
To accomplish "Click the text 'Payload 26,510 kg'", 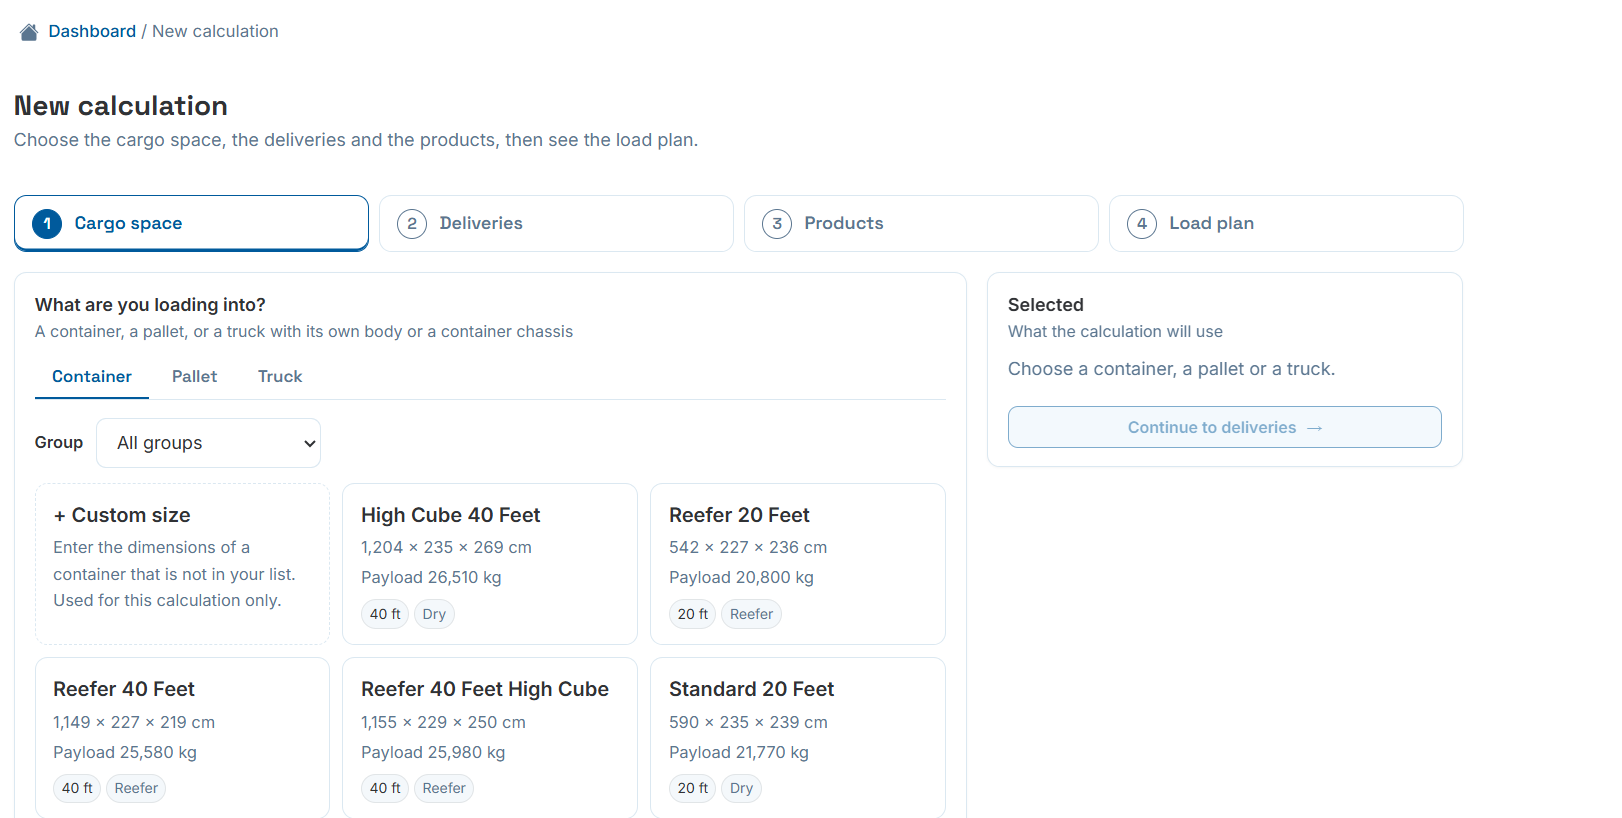I will pos(431,577).
